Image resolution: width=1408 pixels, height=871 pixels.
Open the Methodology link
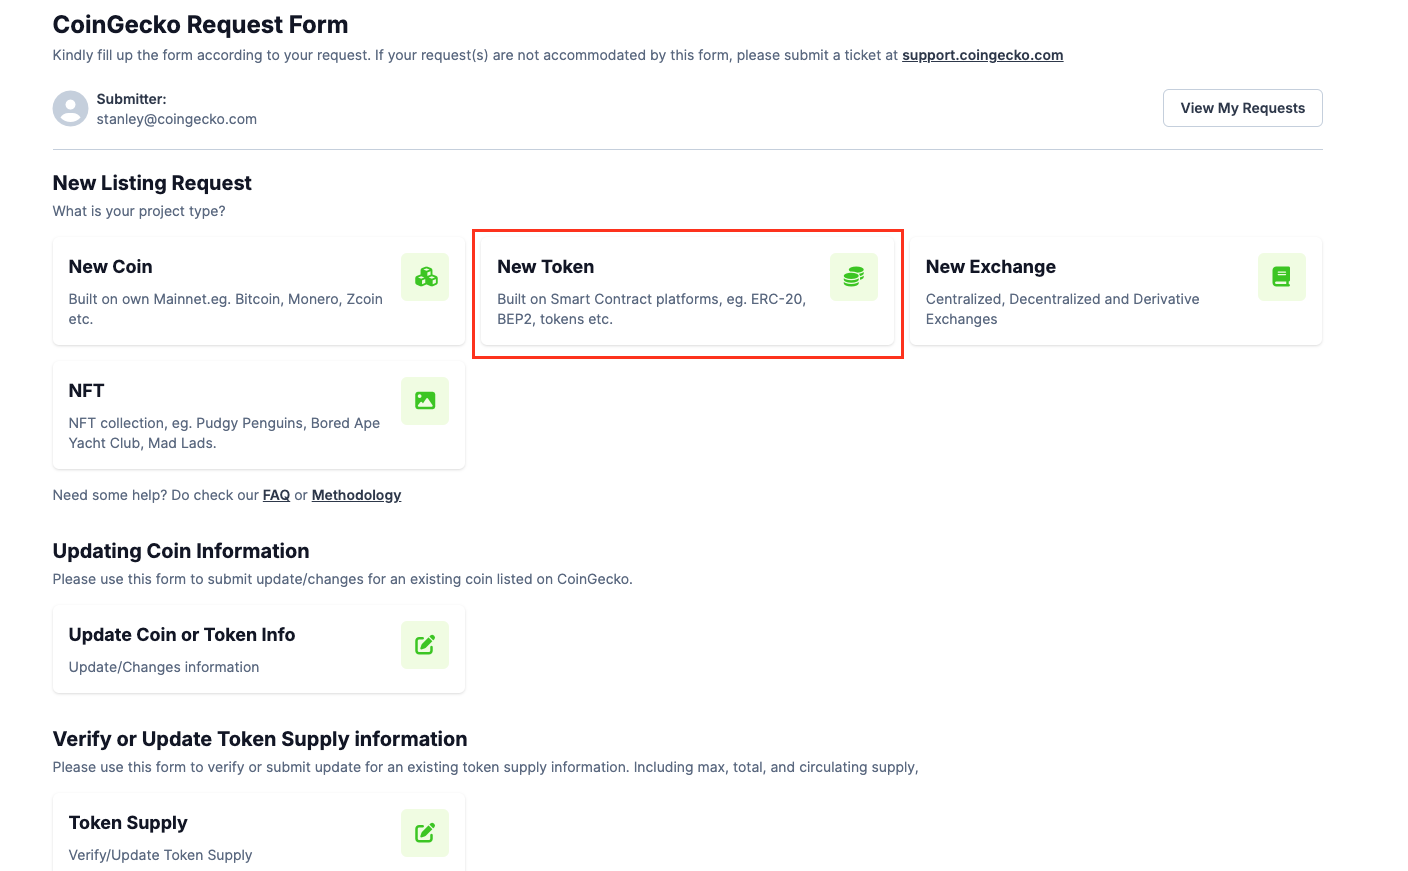point(356,495)
